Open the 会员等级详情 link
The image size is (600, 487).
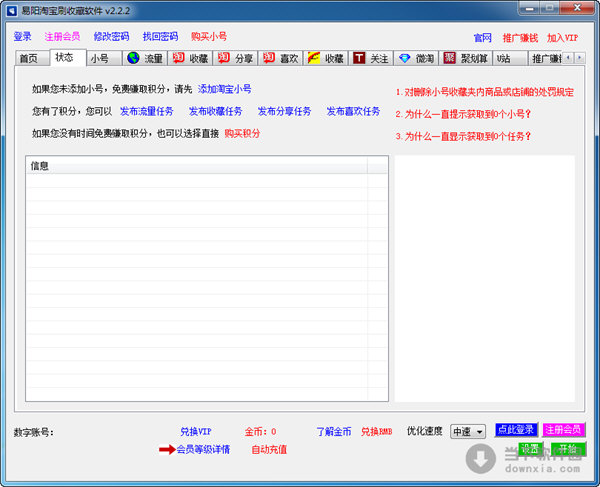click(203, 450)
